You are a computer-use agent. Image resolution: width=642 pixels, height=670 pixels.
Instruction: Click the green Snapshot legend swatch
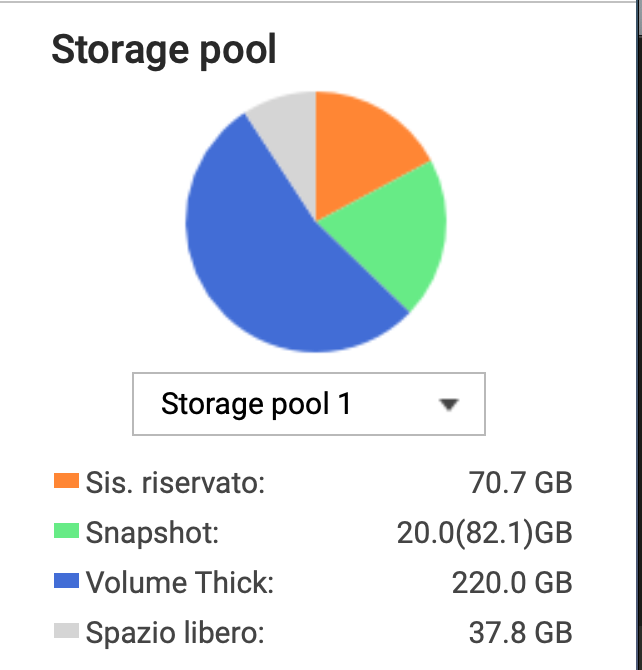coord(66,532)
